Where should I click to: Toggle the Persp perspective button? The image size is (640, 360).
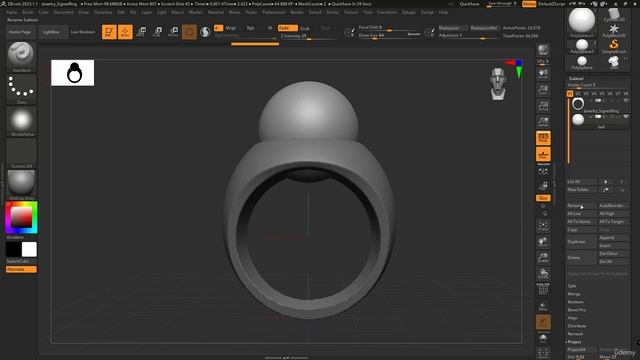tap(543, 138)
